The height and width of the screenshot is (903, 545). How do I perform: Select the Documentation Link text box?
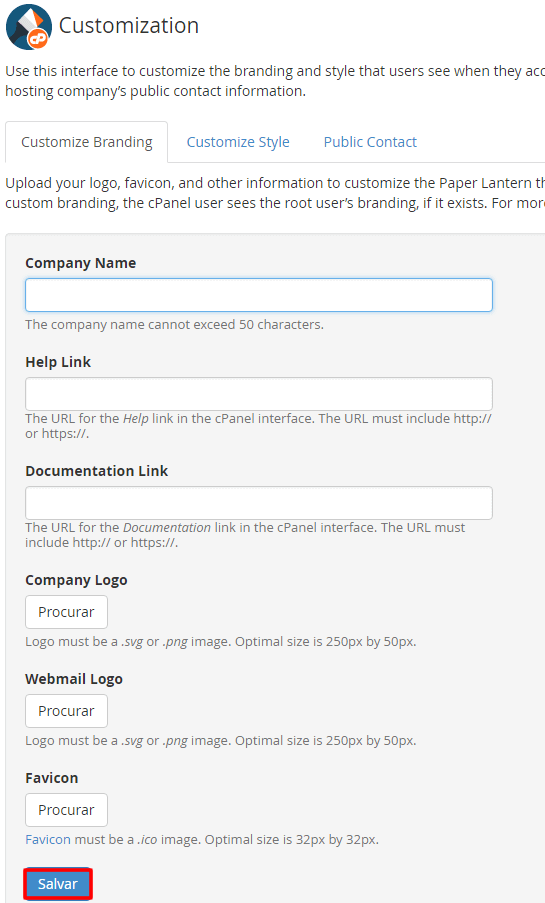[259, 503]
